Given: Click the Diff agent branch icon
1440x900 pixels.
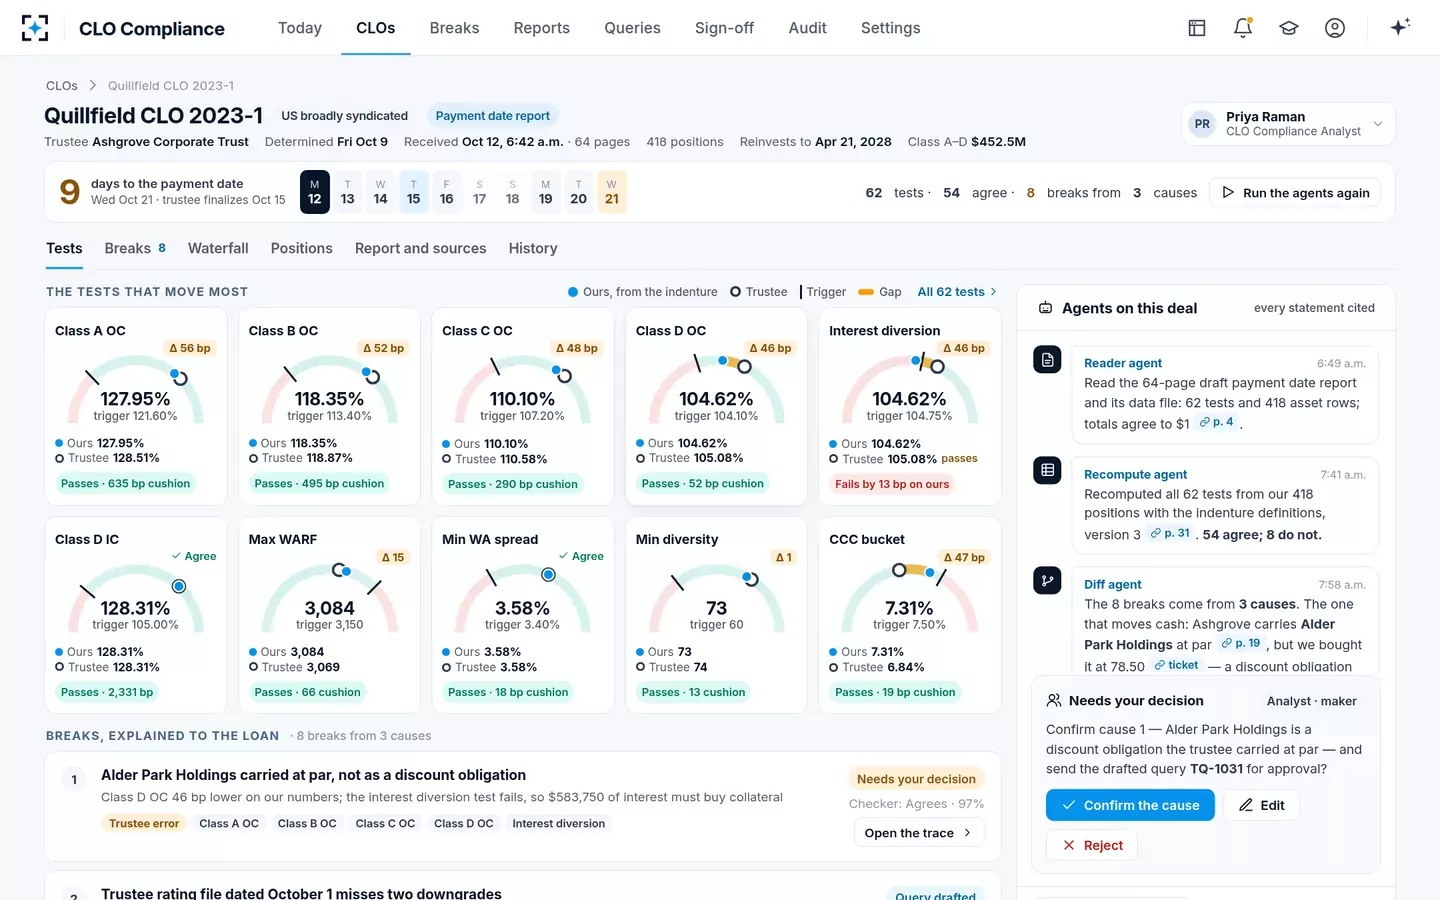Looking at the screenshot, I should point(1047,580).
